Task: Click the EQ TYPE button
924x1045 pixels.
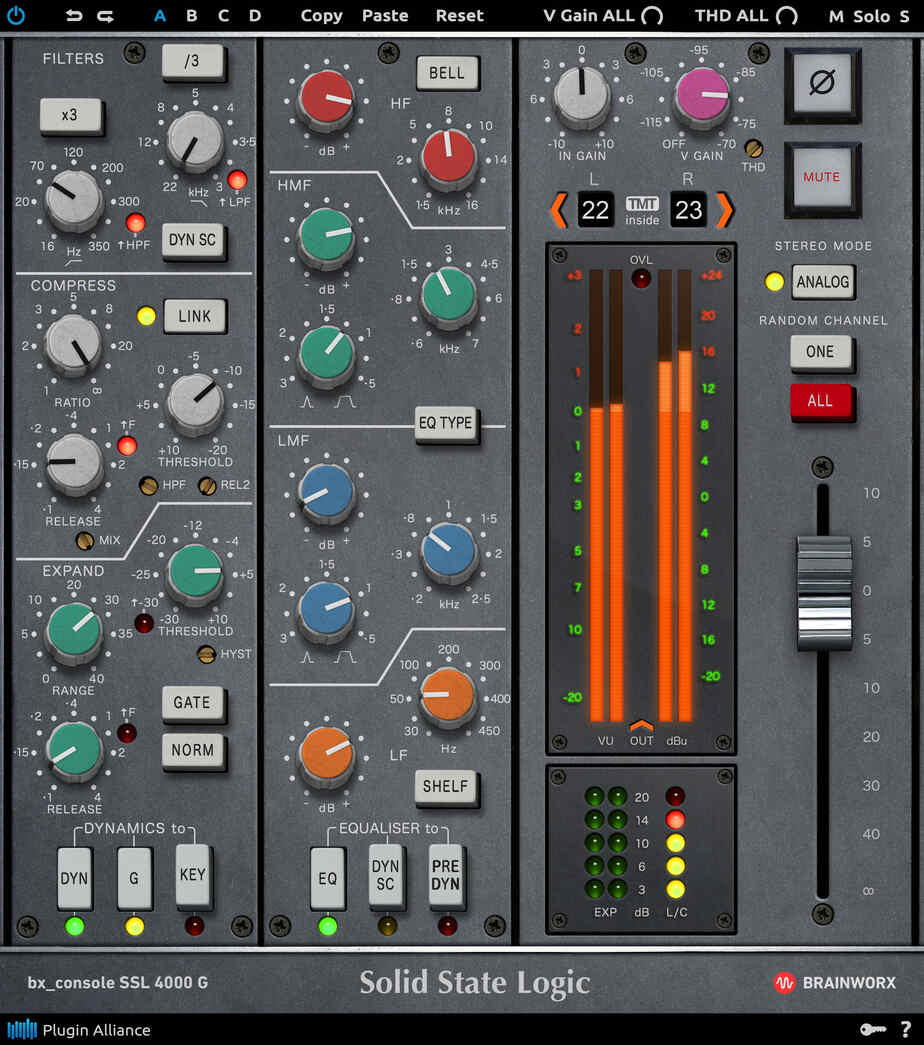Action: [446, 423]
